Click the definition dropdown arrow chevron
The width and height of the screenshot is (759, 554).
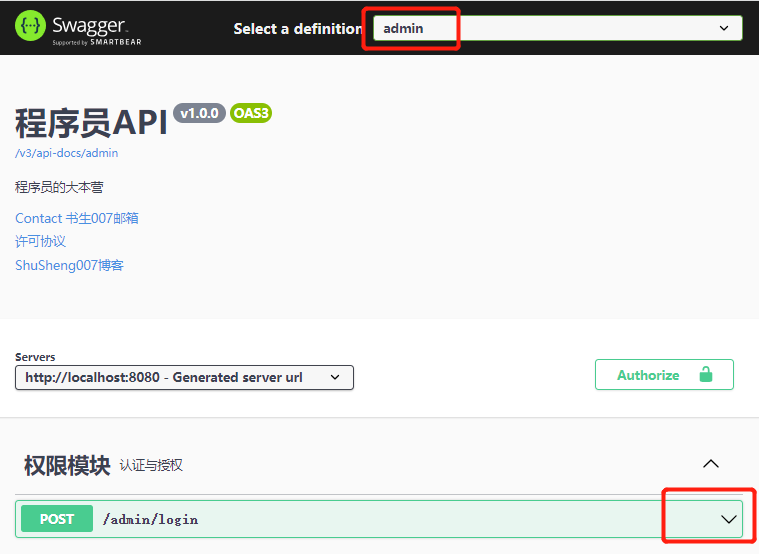click(724, 28)
